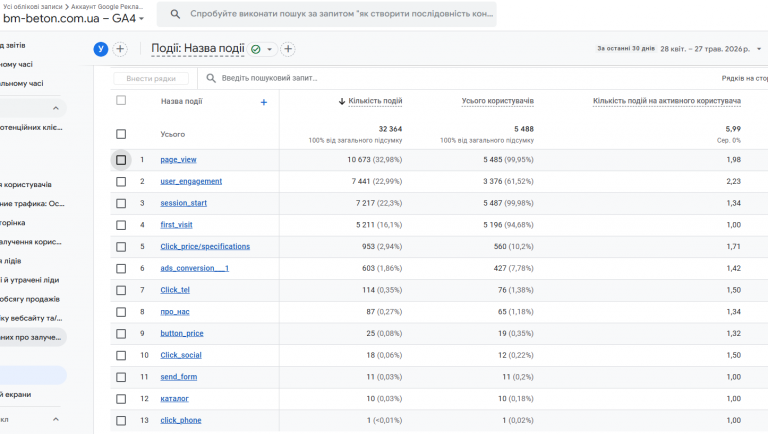Click the search magnifier icon in top bar
This screenshot has height=434, width=768.
175,14
